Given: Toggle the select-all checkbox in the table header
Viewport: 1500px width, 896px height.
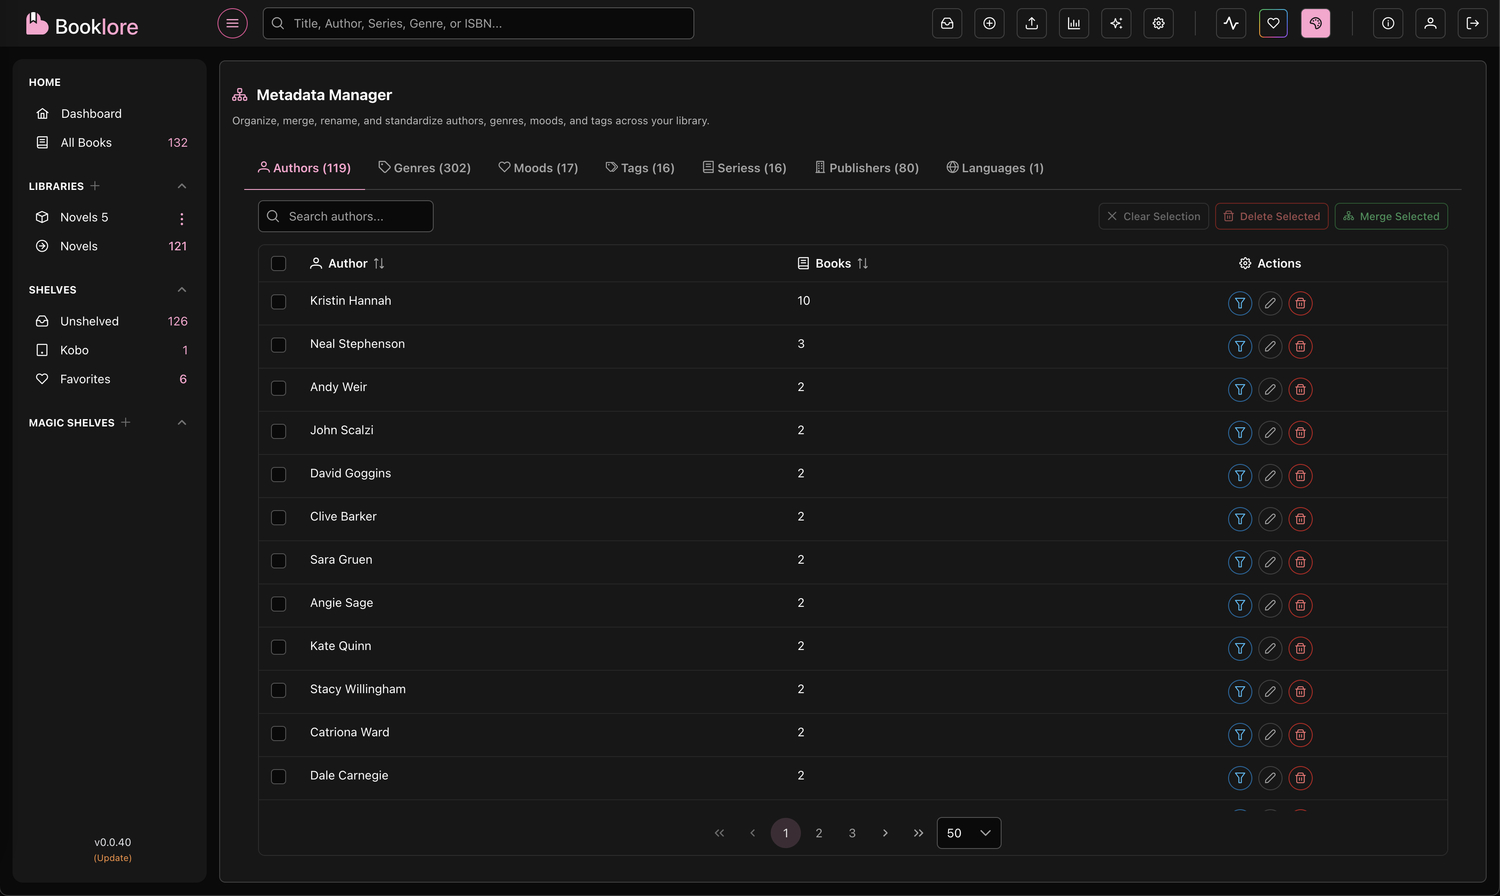Looking at the screenshot, I should [279, 263].
